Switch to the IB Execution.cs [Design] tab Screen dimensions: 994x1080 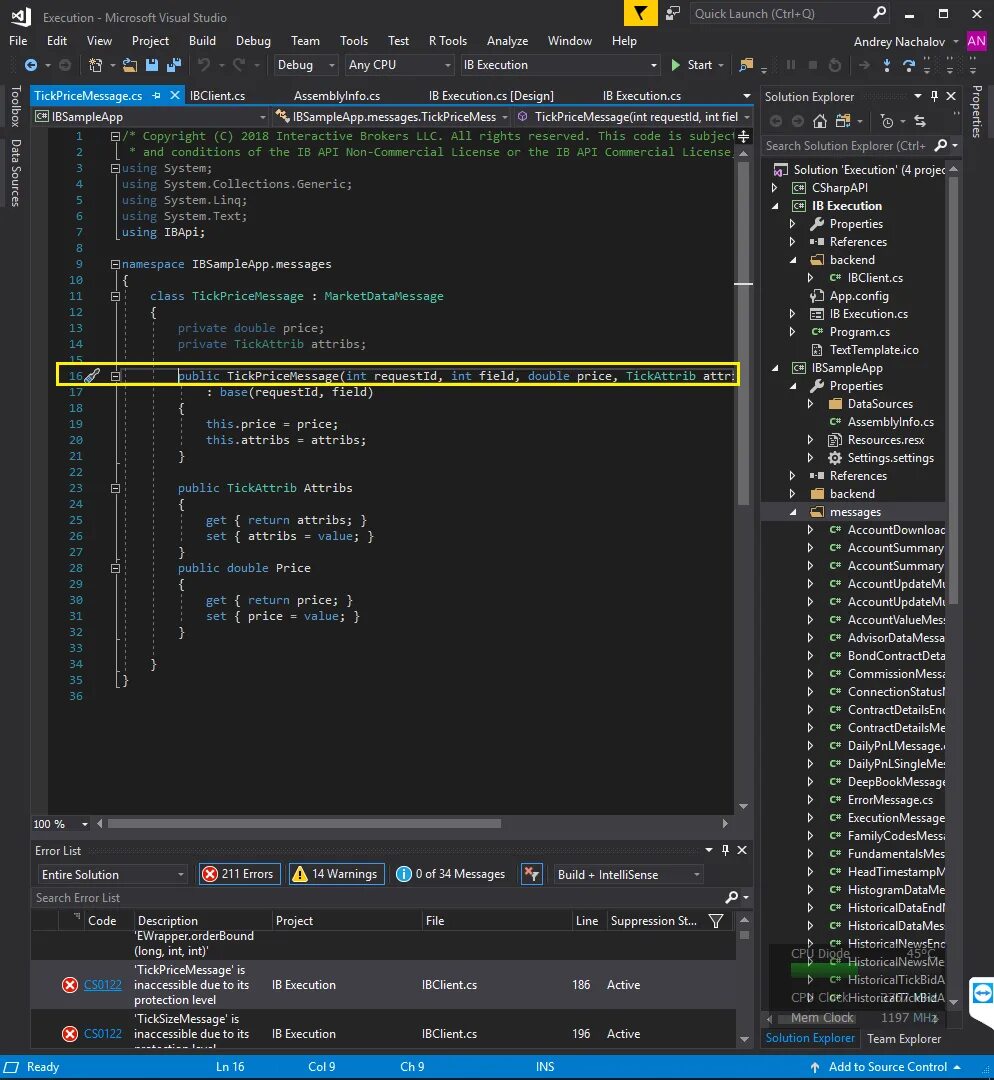pyautogui.click(x=490, y=96)
